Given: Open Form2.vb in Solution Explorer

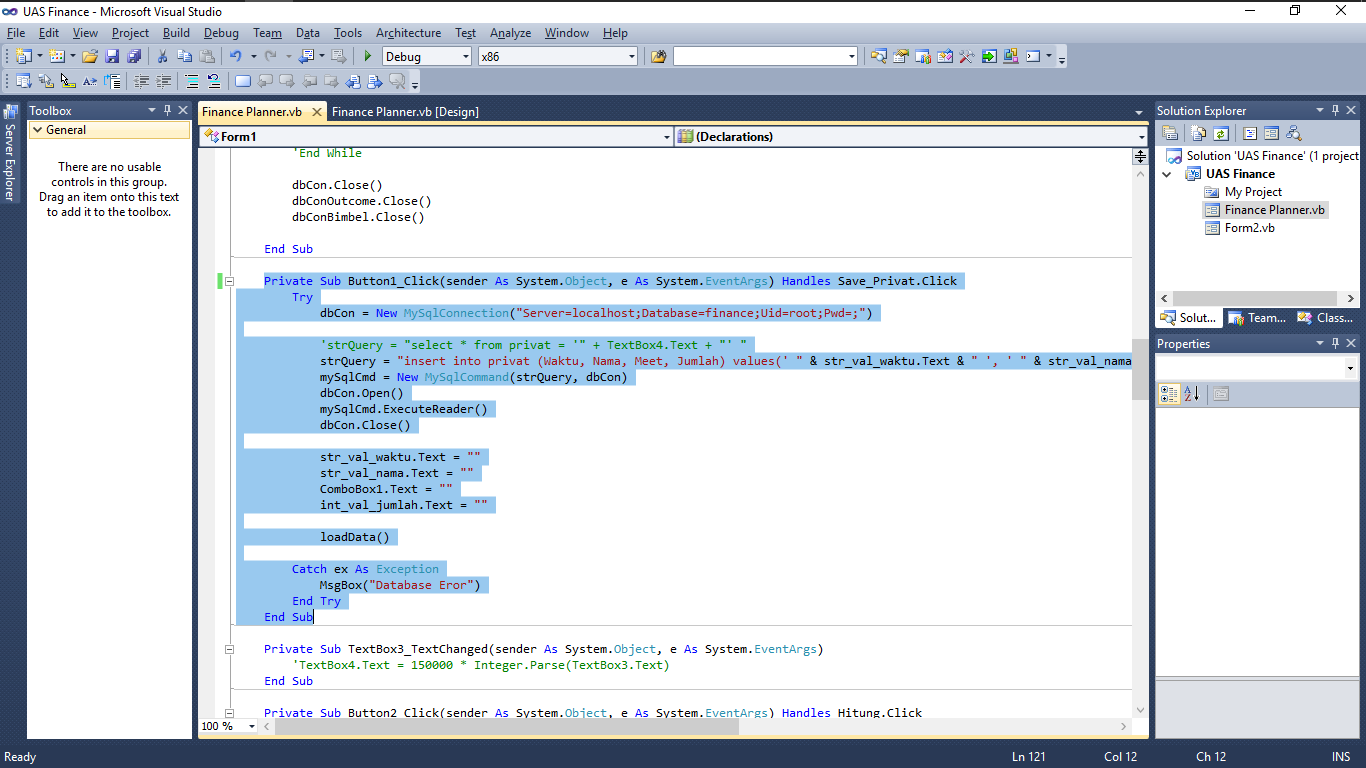Looking at the screenshot, I should point(1249,228).
